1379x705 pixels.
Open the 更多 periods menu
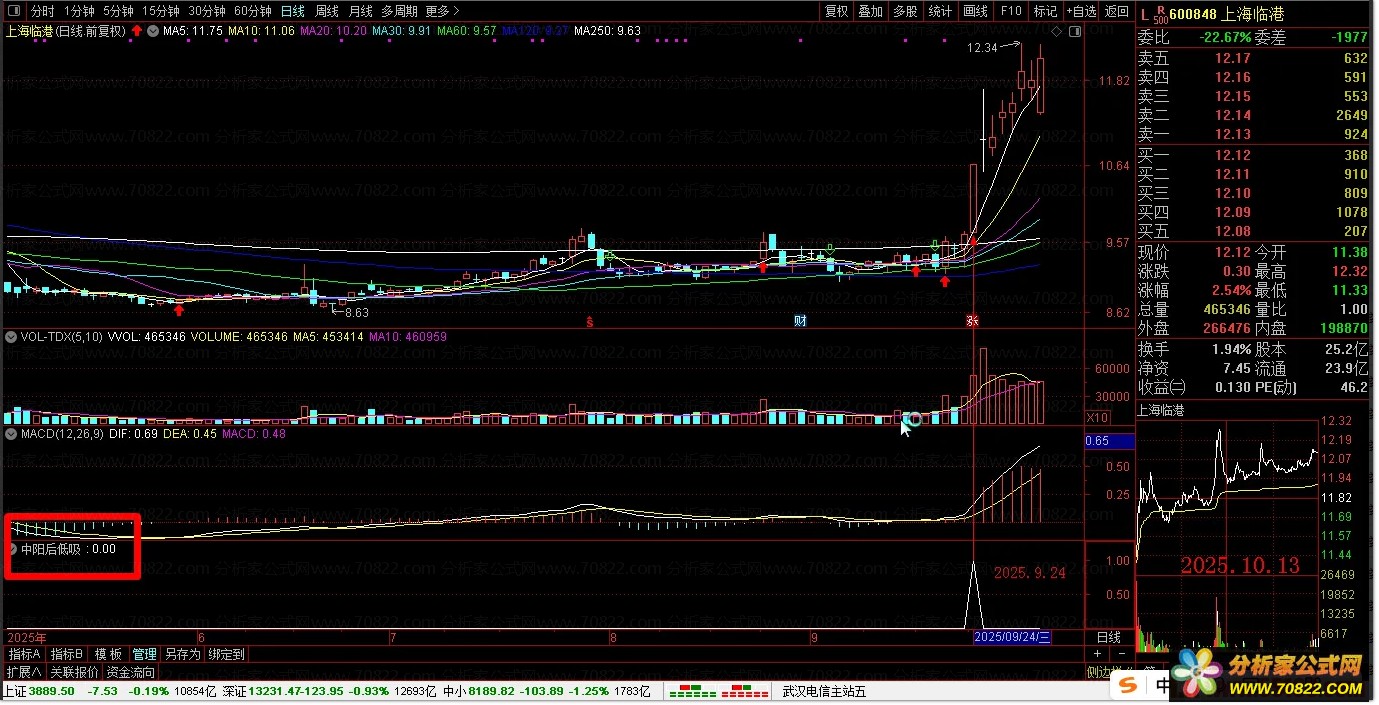pyautogui.click(x=442, y=11)
